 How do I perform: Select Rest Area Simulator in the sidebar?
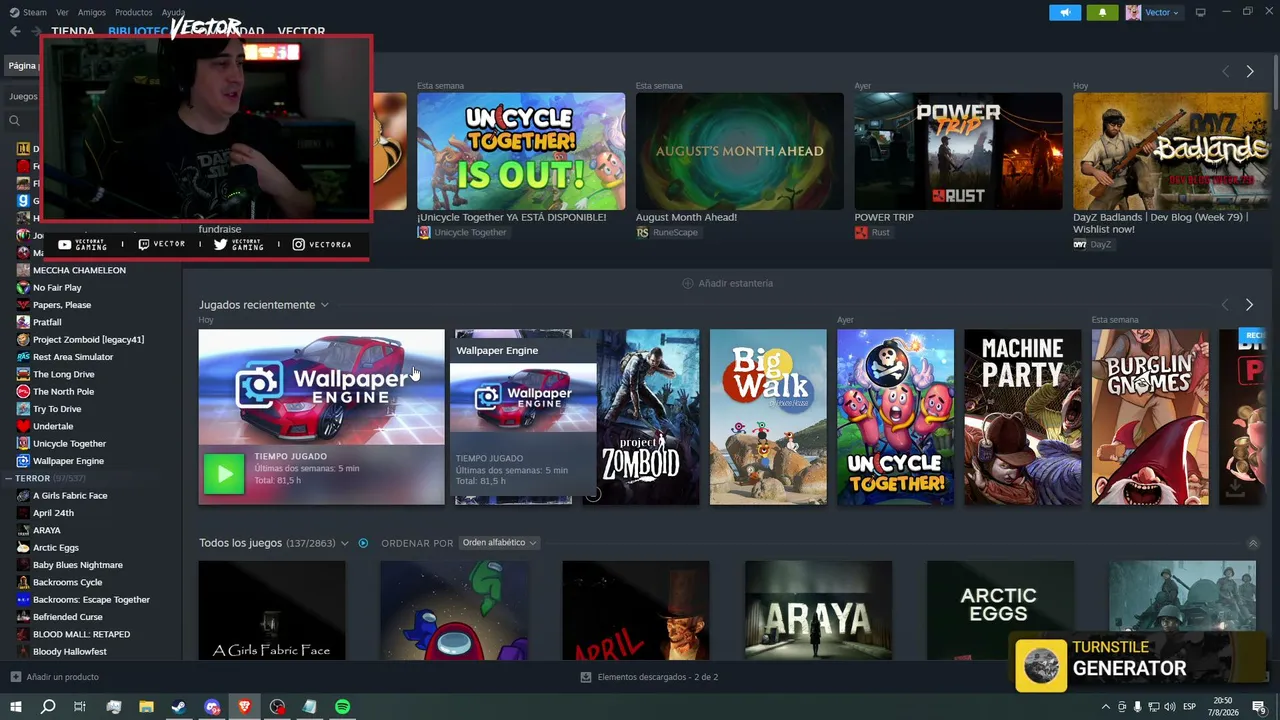[x=73, y=357]
